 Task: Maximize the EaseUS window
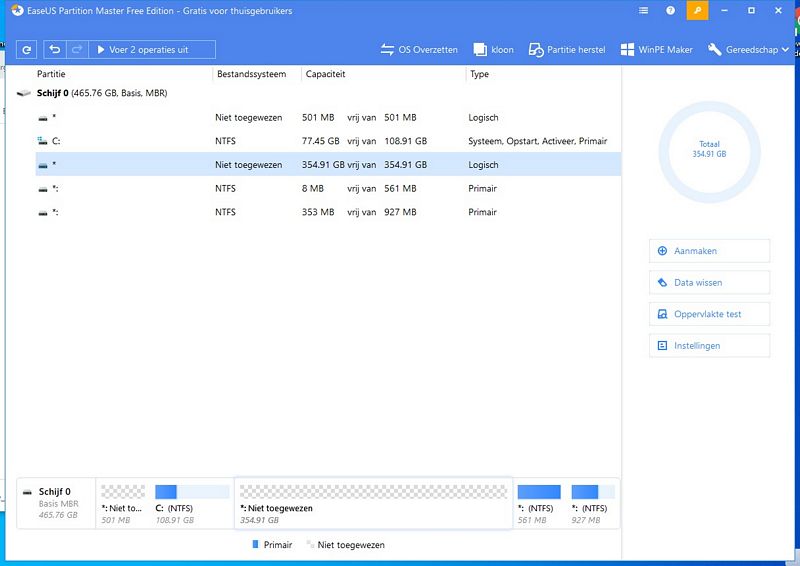752,10
